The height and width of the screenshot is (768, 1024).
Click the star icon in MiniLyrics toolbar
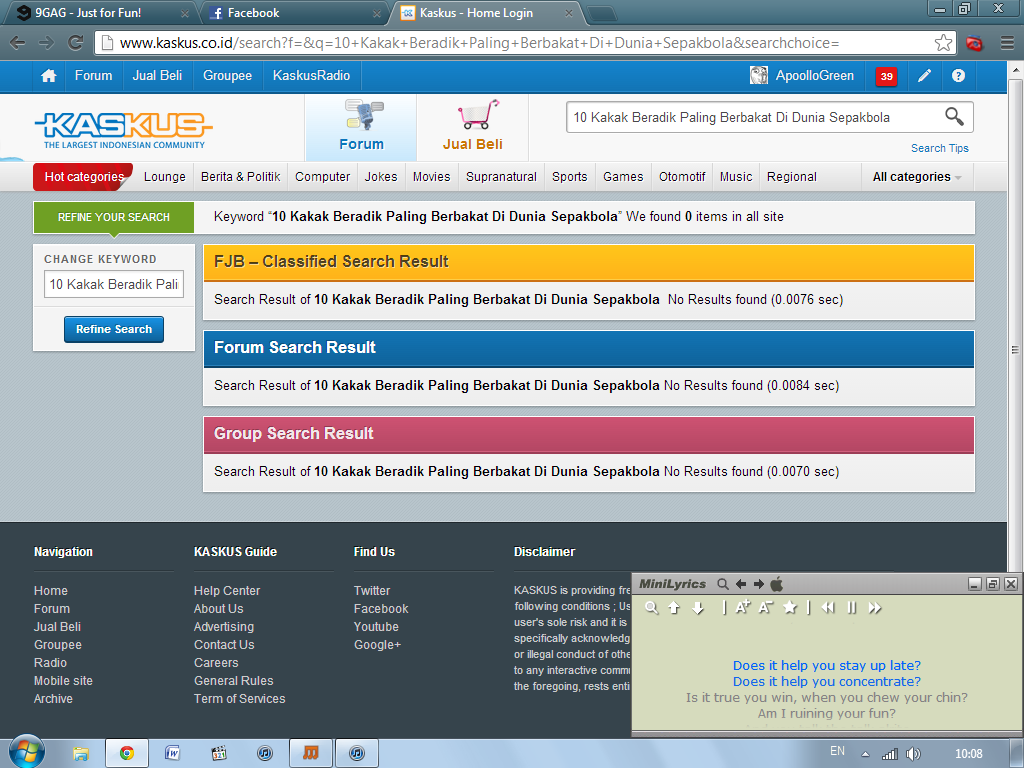pyautogui.click(x=790, y=607)
